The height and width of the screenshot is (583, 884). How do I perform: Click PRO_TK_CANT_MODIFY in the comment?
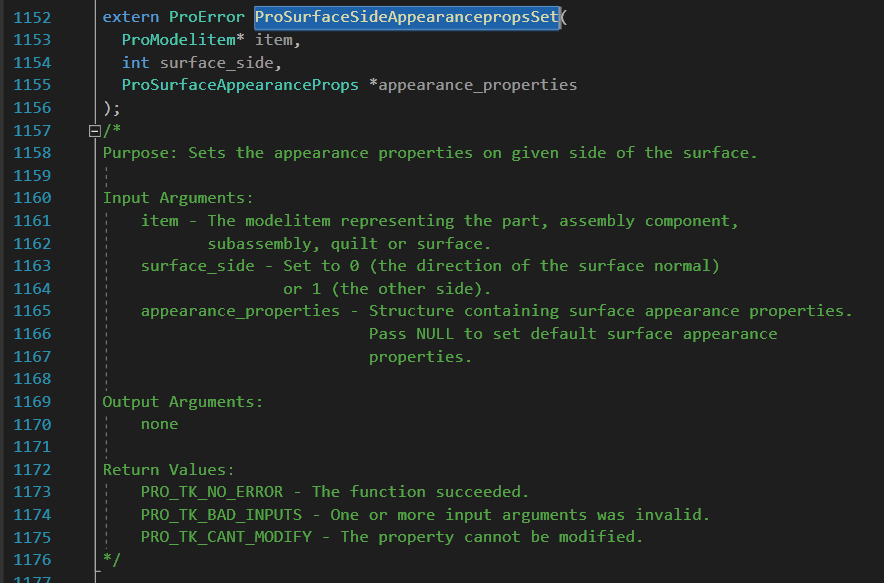point(225,537)
